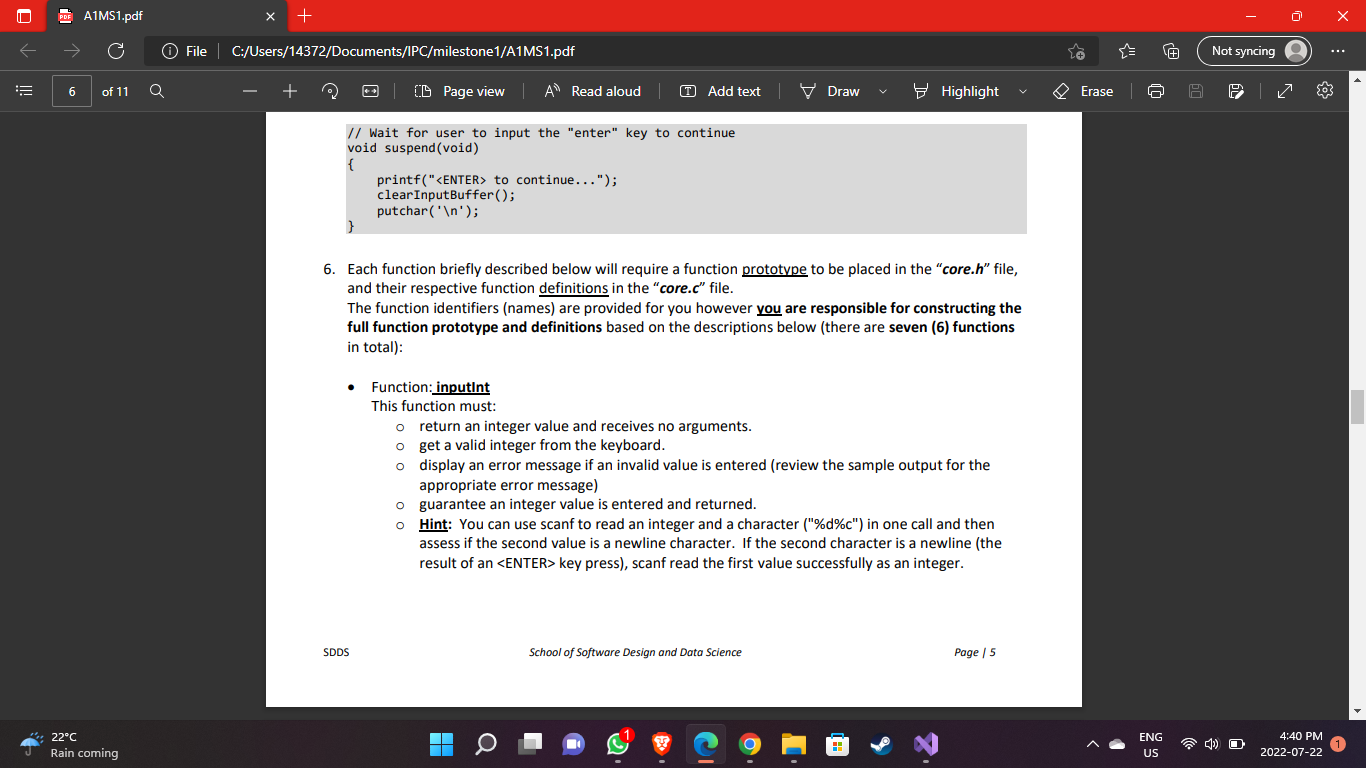The height and width of the screenshot is (768, 1366).
Task: Open the document table of contents
Action: (x=24, y=91)
